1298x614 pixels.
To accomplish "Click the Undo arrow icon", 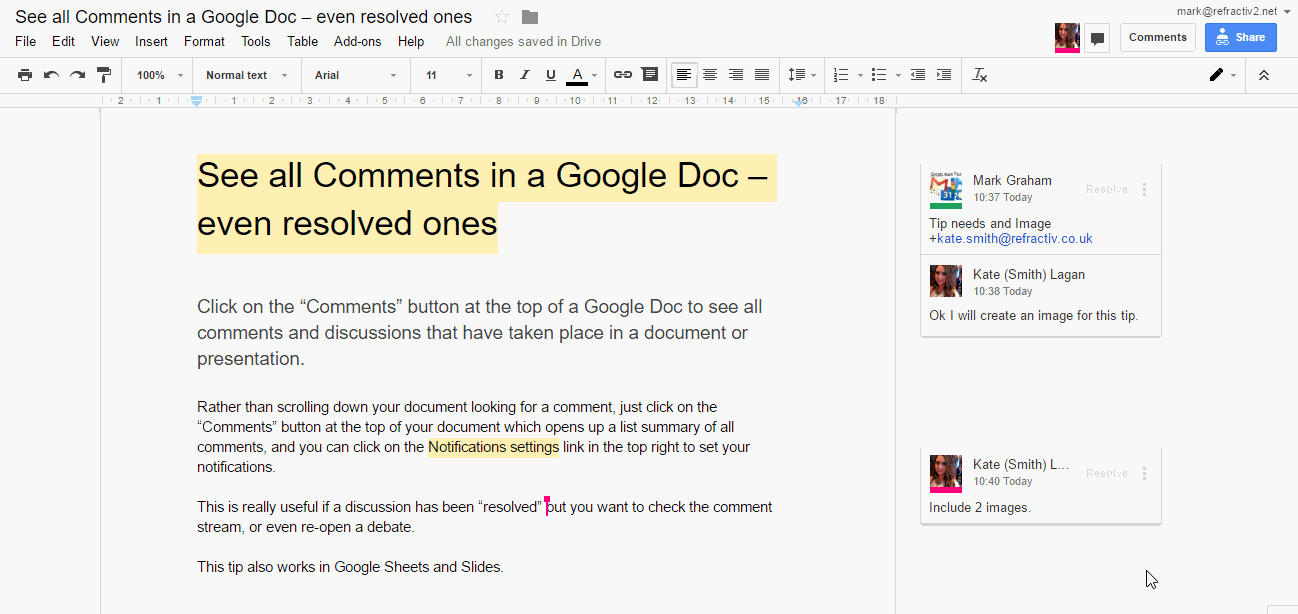I will click(51, 75).
